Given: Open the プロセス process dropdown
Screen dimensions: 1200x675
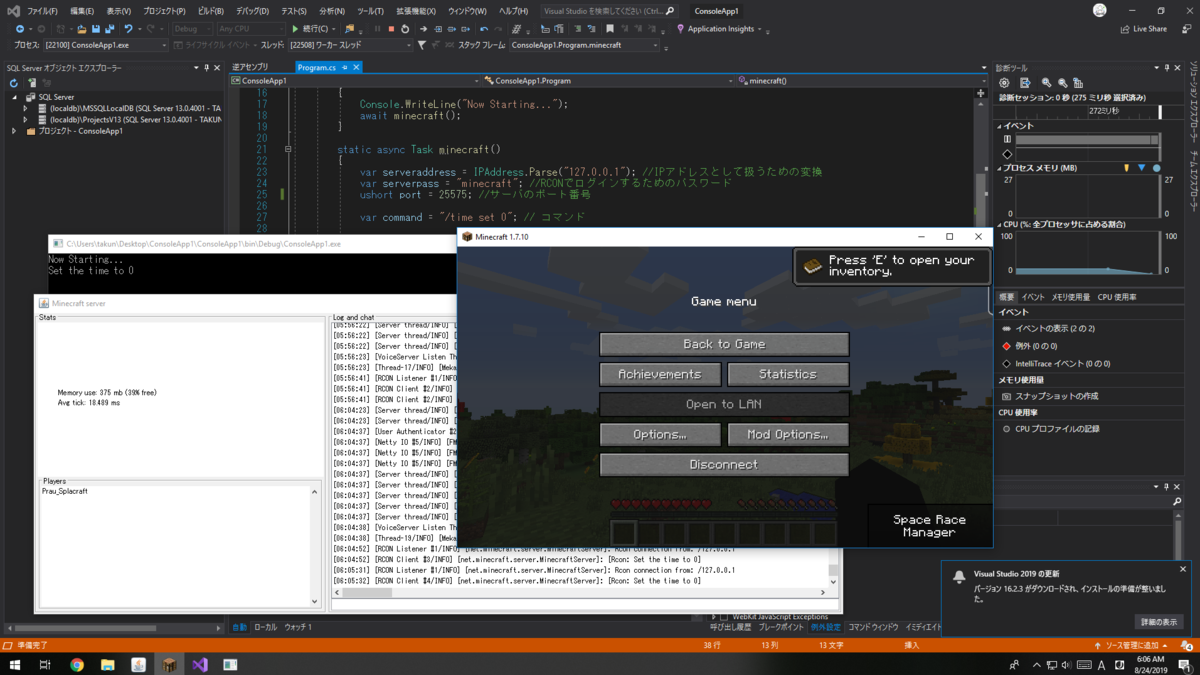Looking at the screenshot, I should [163, 44].
